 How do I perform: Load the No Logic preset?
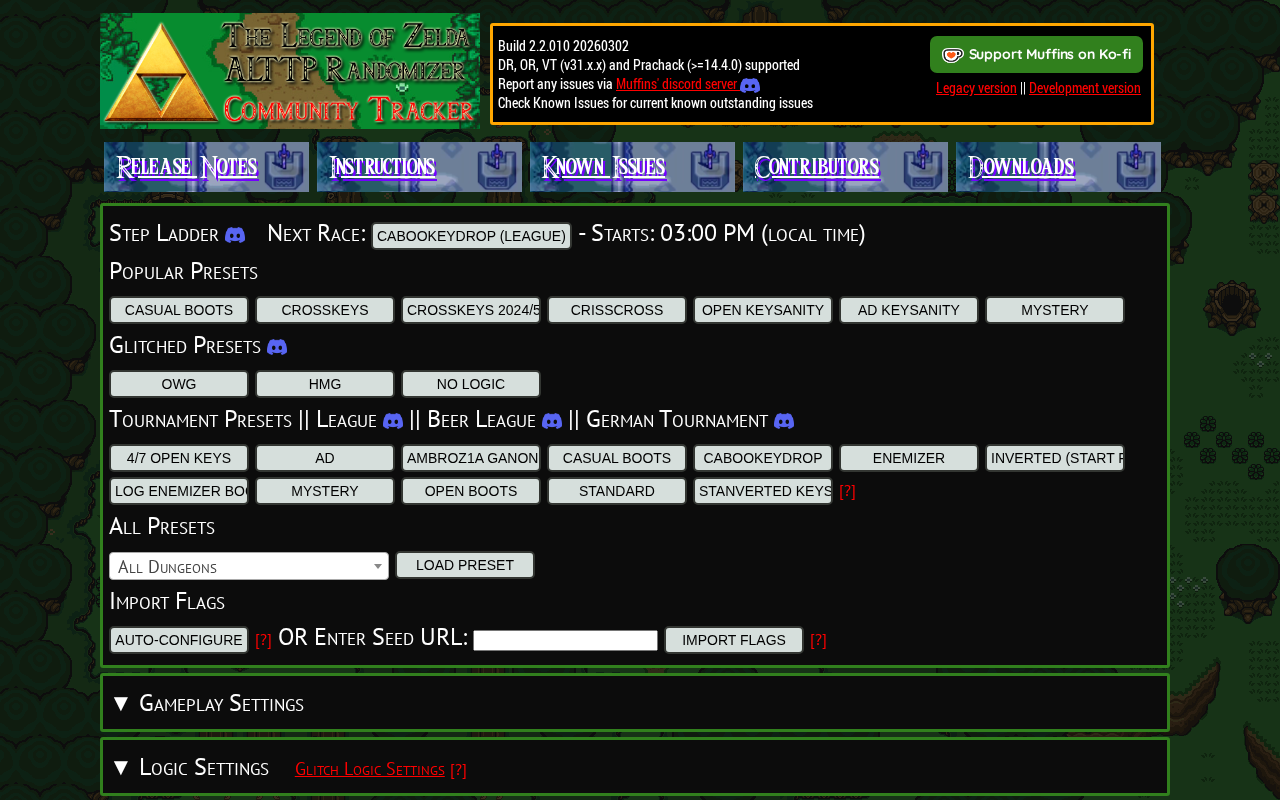tap(471, 384)
